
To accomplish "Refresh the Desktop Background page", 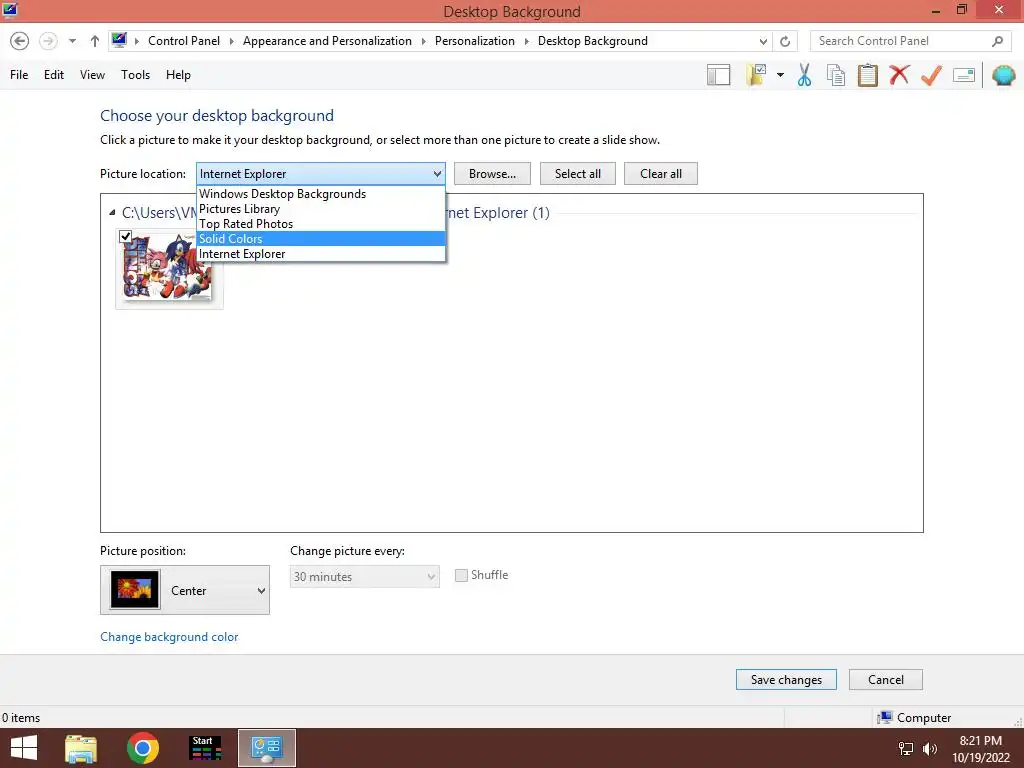I will (x=785, y=41).
